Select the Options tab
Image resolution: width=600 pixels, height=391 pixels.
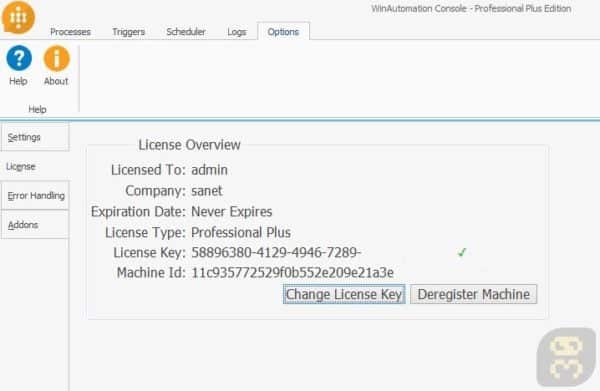click(x=283, y=31)
